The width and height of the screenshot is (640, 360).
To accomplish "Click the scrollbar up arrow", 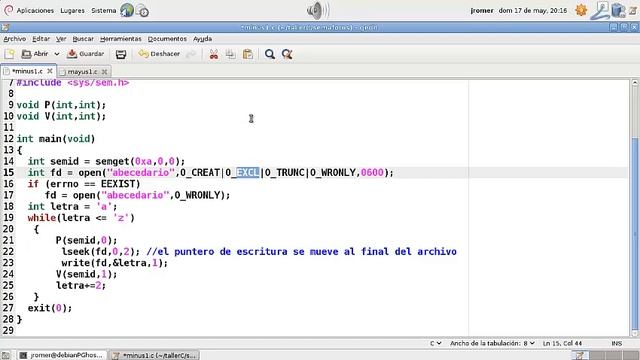I will tap(635, 82).
